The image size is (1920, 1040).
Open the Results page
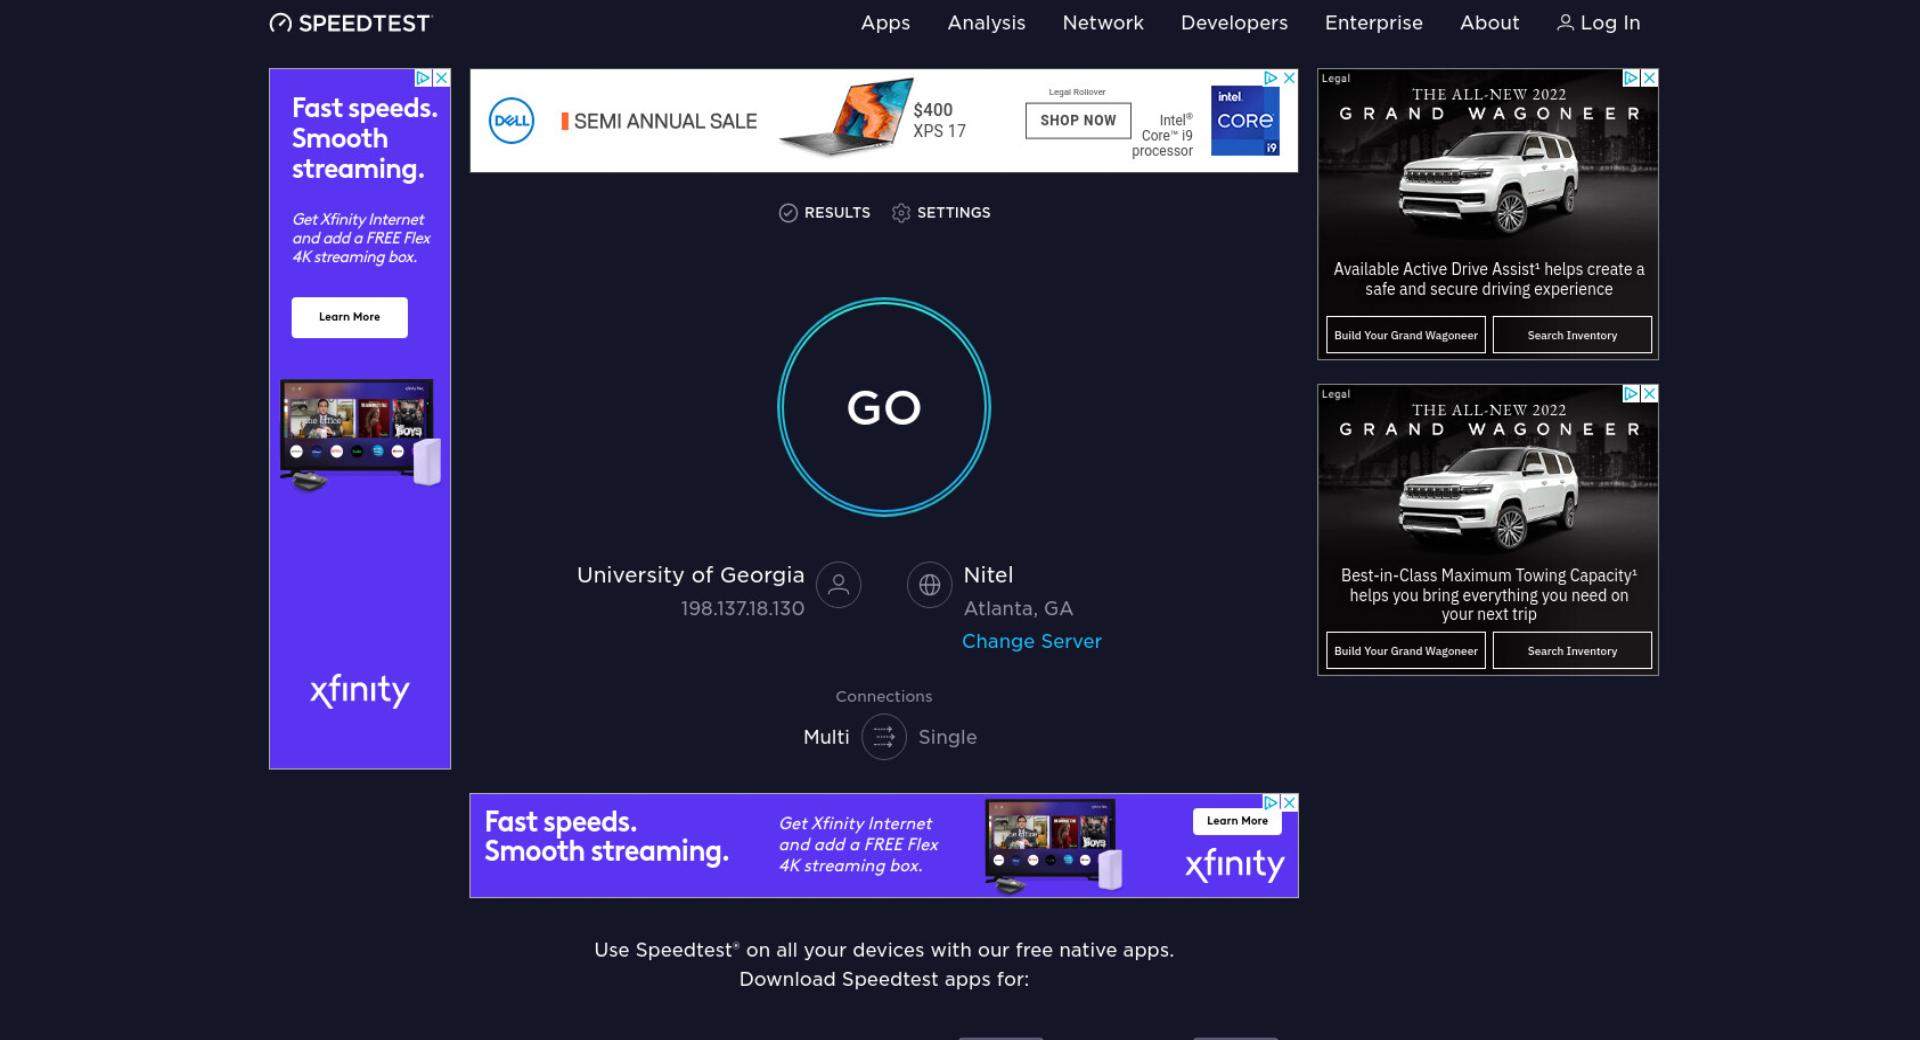pyautogui.click(x=824, y=213)
